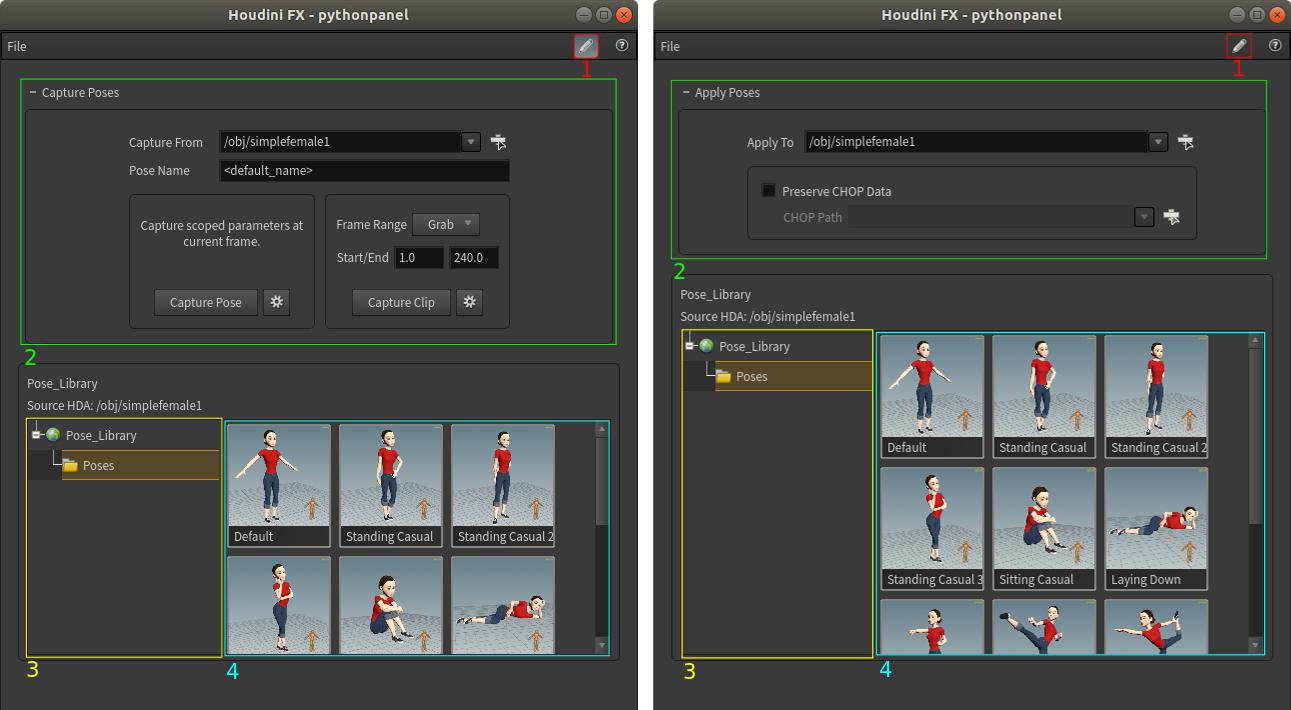Screen dimensions: 1291x710
Task: Click the pencil edit icon in the right window
Action: coord(1239,45)
